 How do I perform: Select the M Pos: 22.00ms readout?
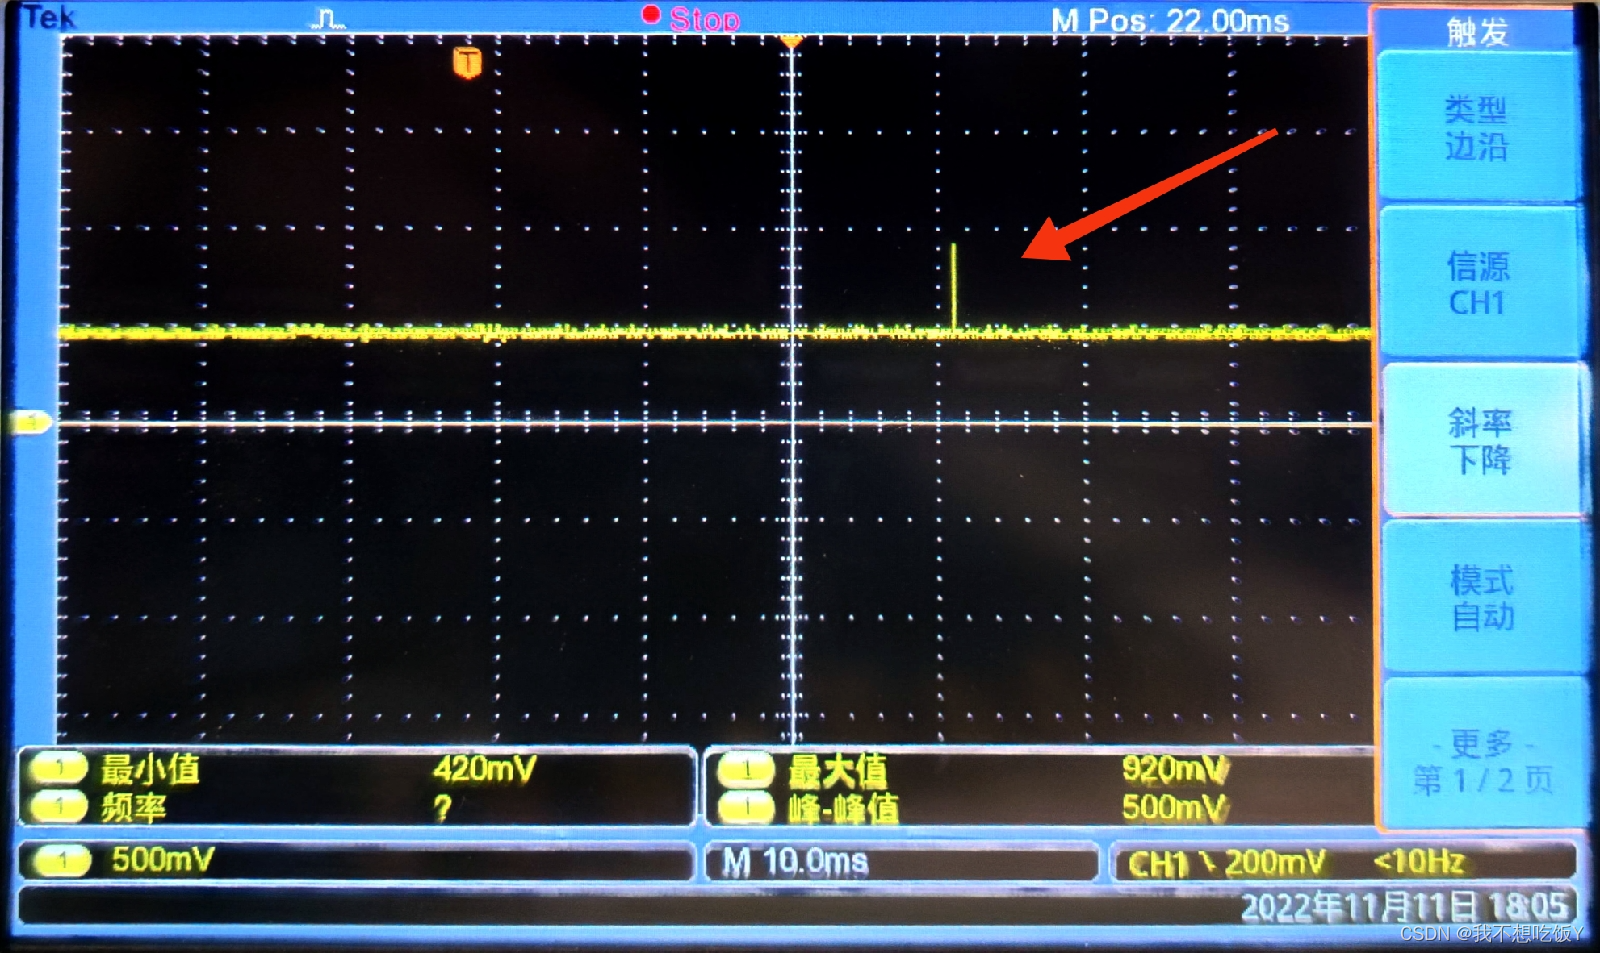1169,20
